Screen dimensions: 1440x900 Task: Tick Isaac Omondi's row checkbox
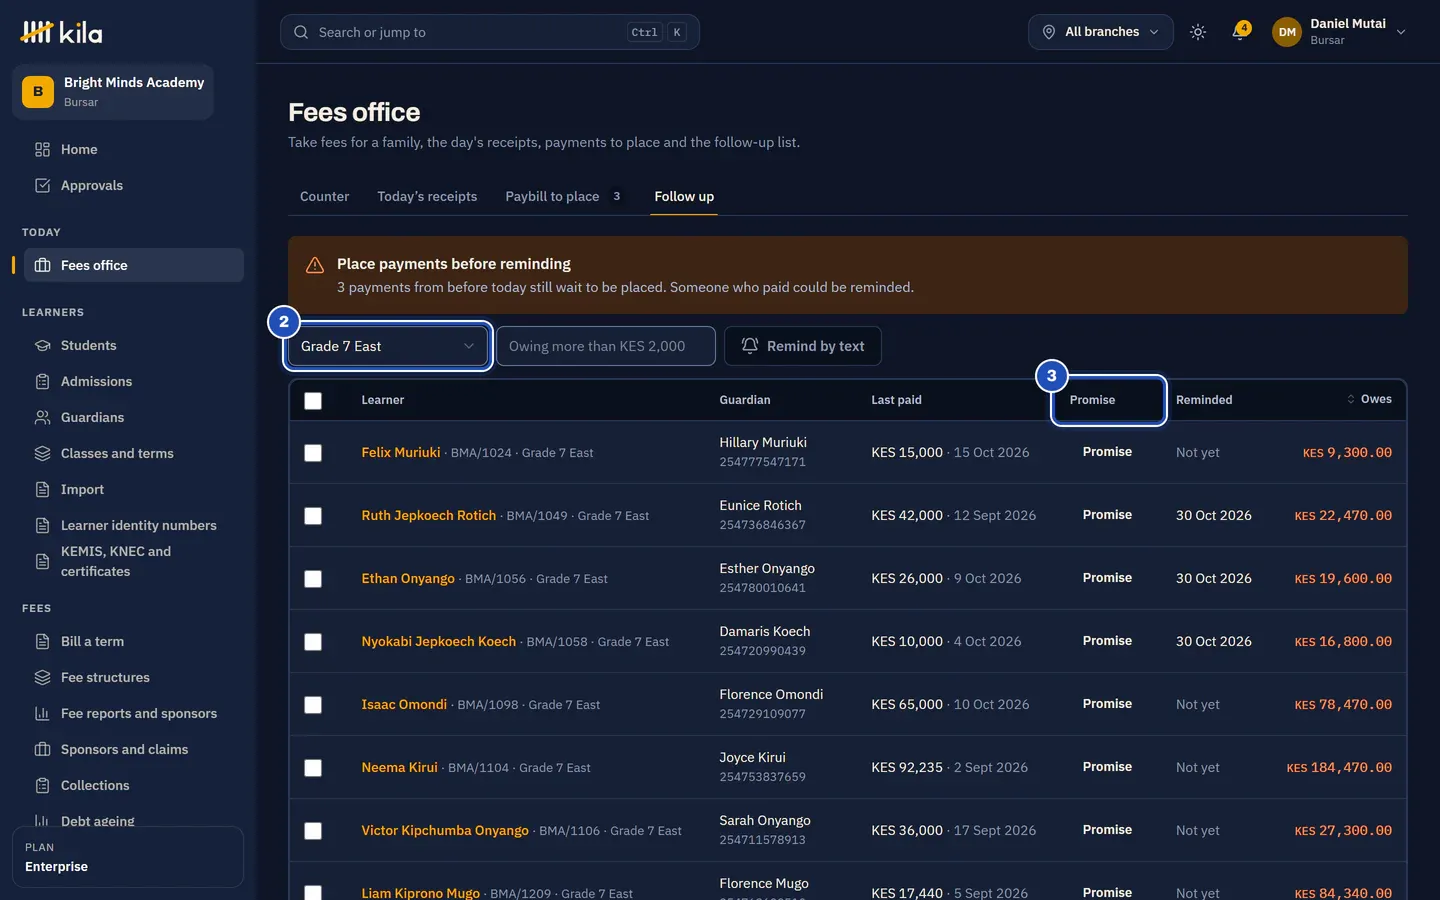tap(313, 705)
